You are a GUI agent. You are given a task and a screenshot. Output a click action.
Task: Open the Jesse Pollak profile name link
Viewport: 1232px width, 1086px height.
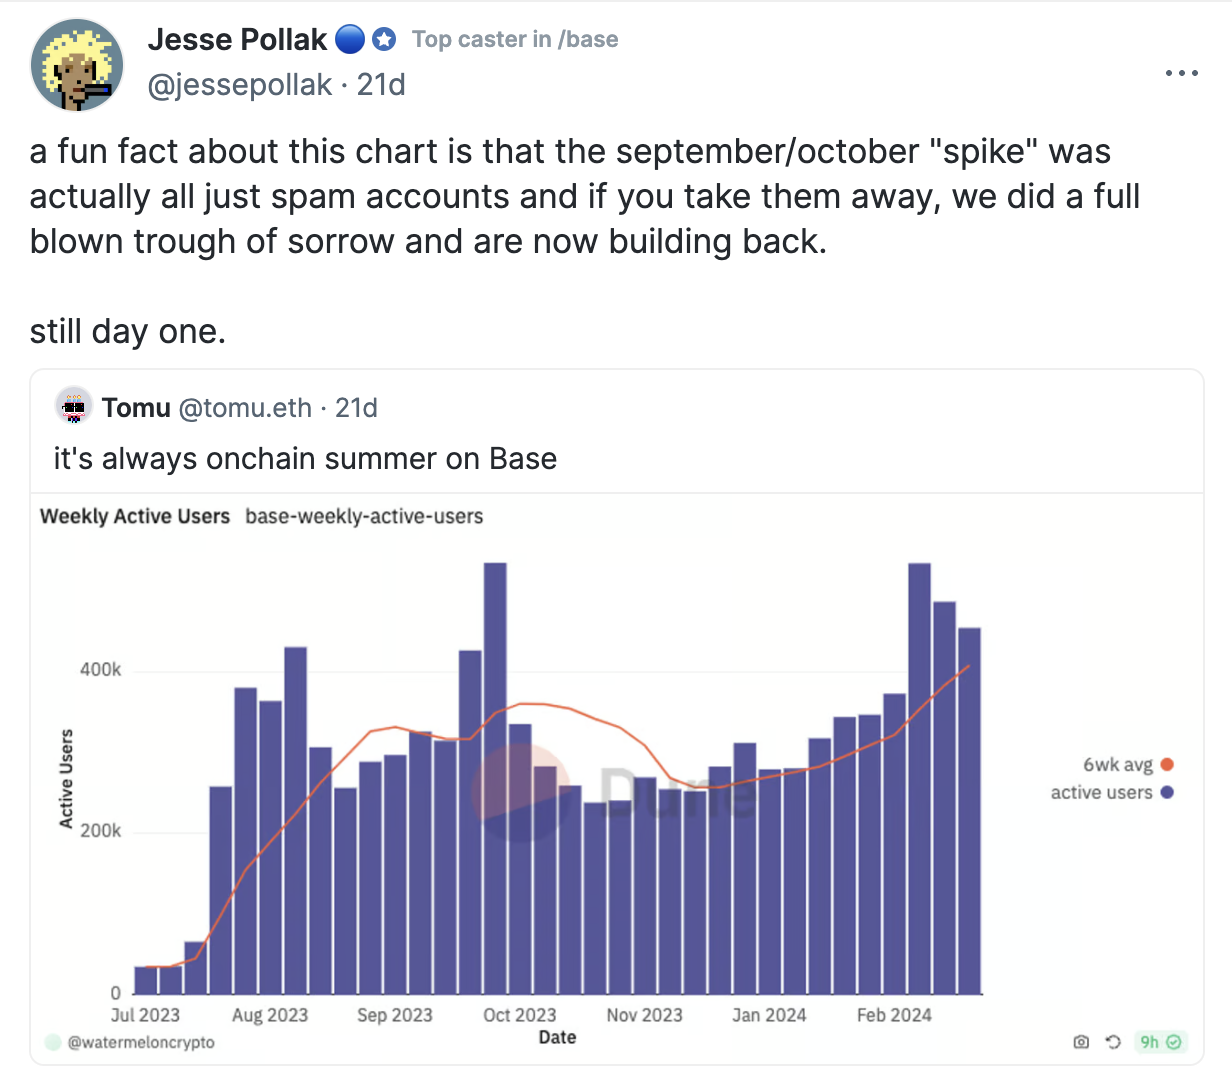tap(237, 40)
